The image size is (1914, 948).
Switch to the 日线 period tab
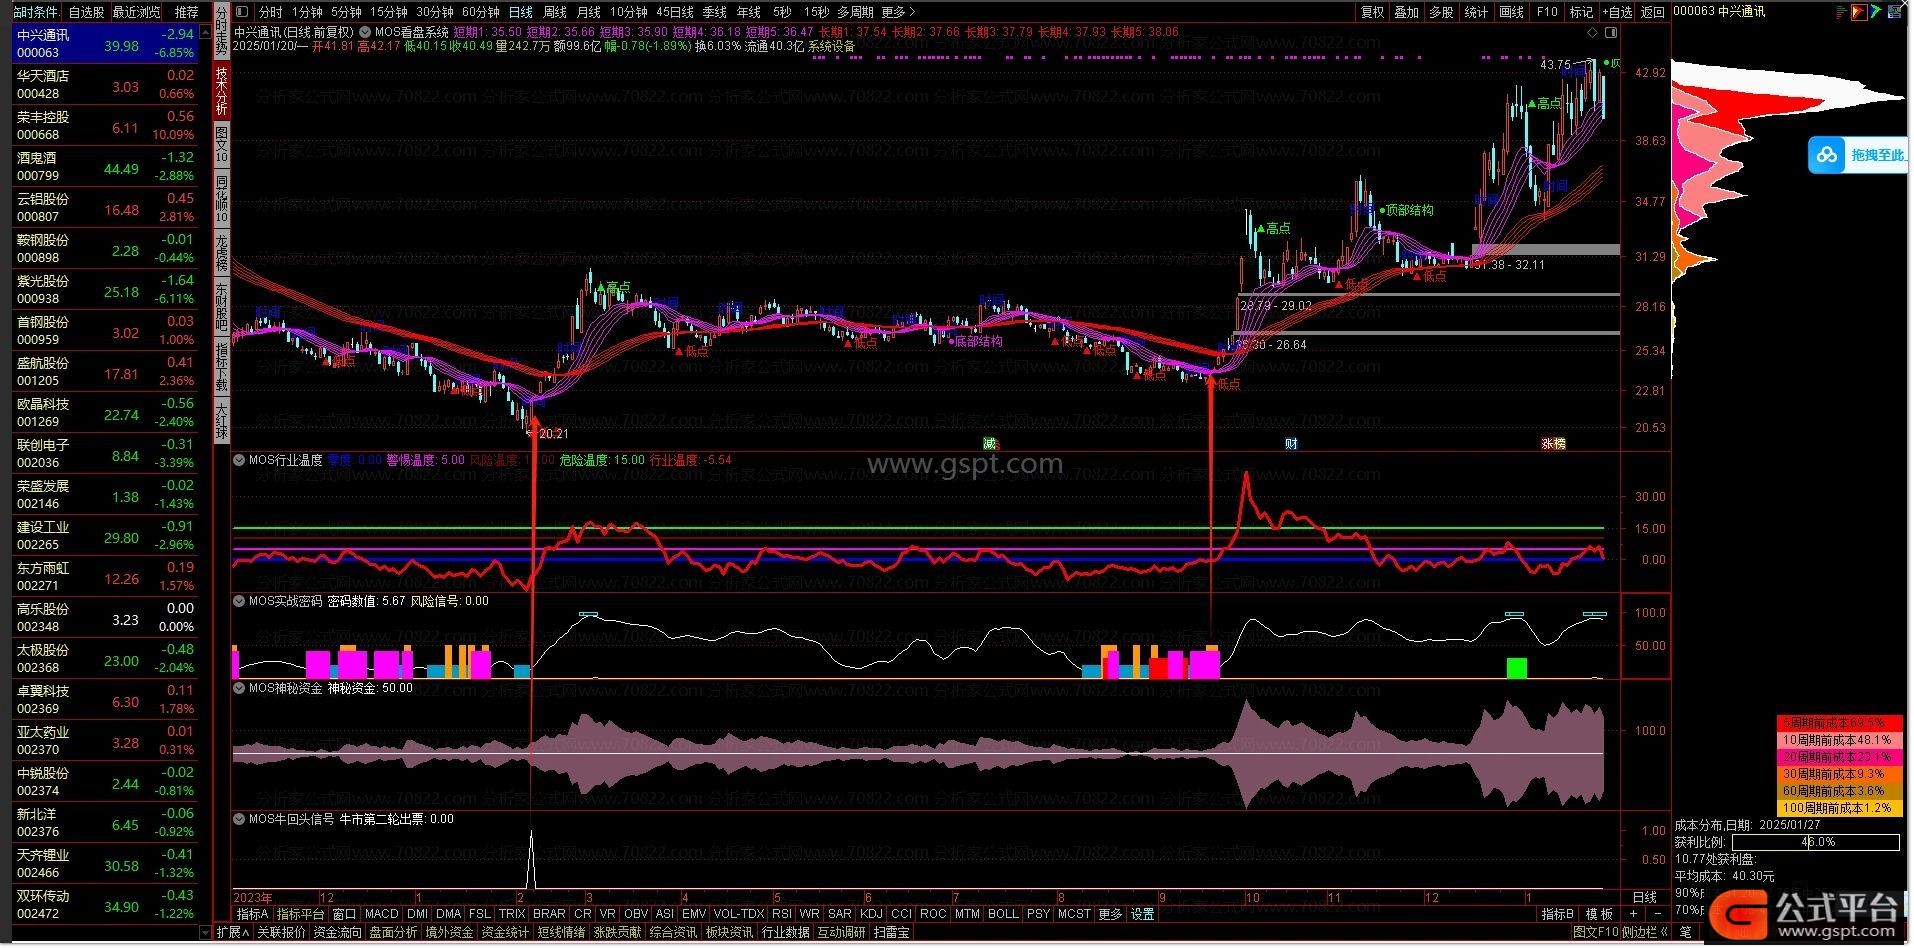point(520,12)
